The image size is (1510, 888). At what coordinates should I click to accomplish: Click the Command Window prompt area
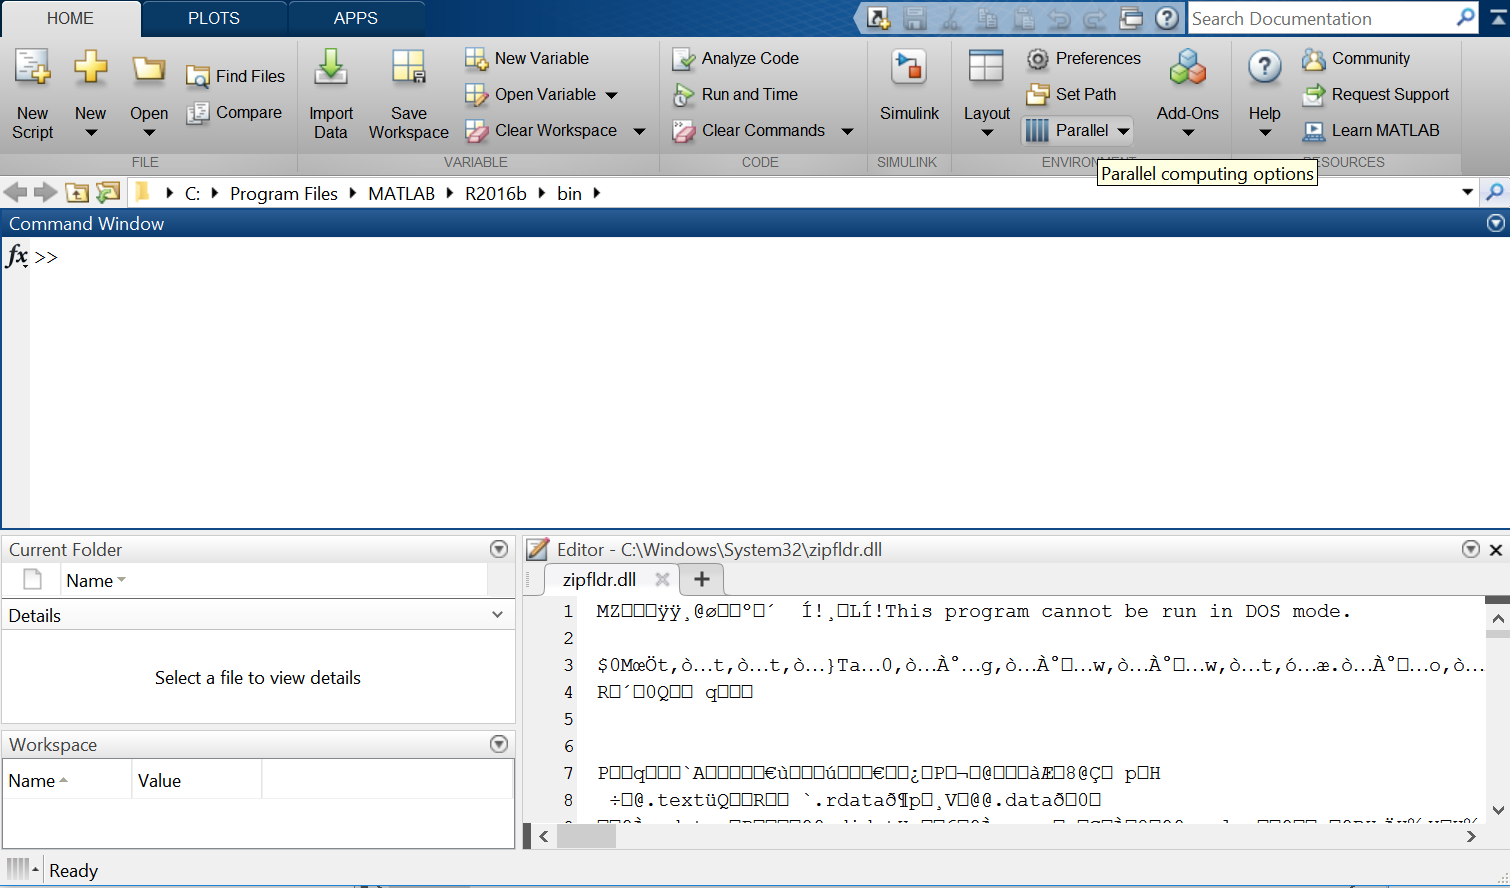[770, 382]
